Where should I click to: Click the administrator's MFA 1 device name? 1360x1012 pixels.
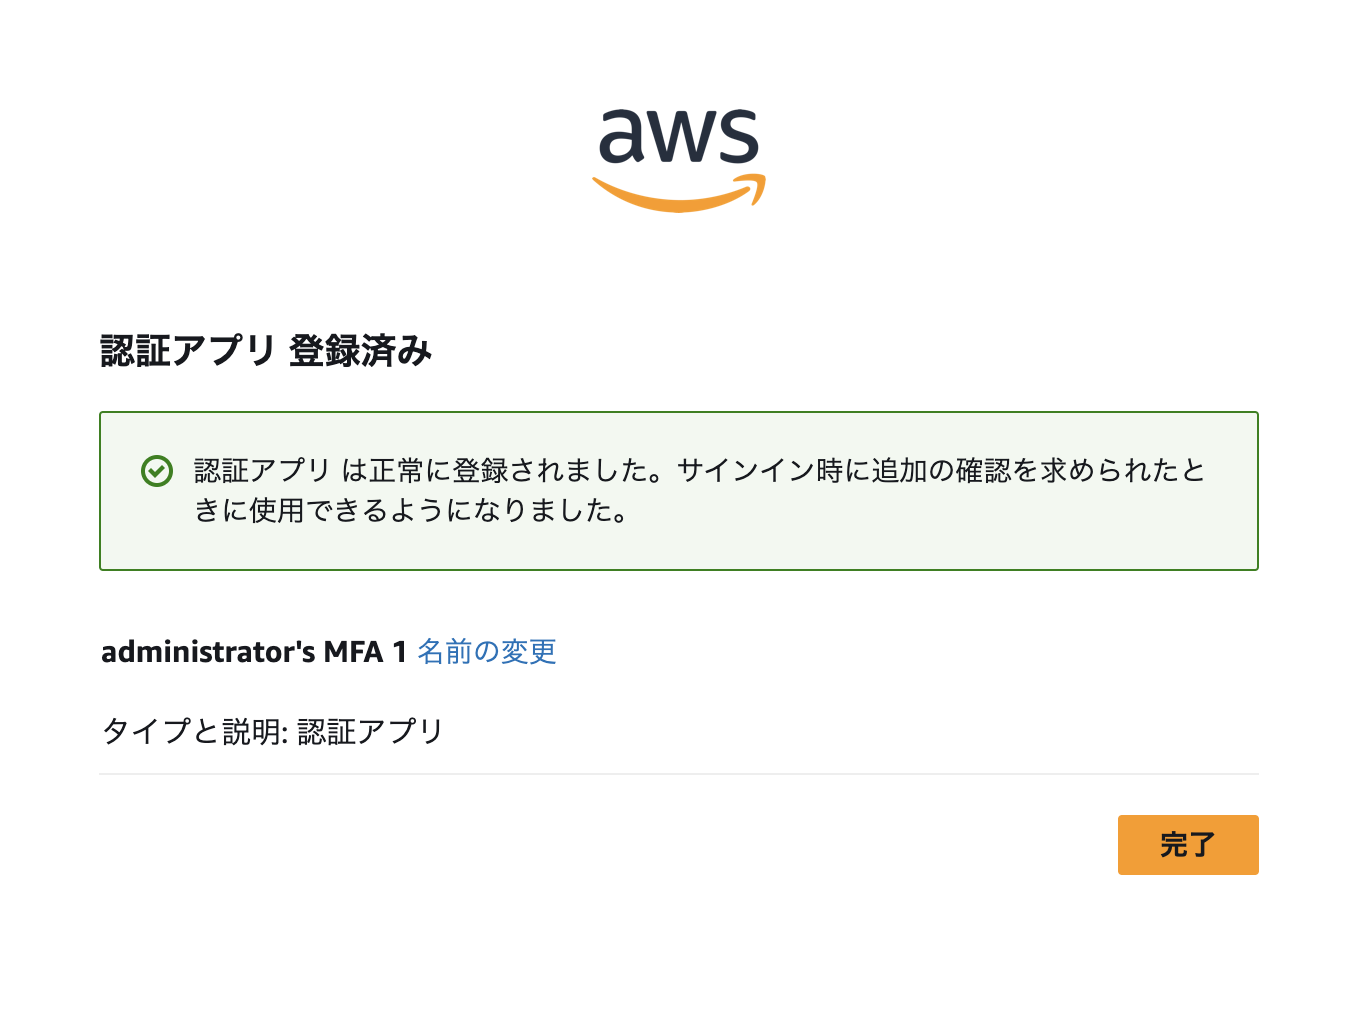(254, 652)
